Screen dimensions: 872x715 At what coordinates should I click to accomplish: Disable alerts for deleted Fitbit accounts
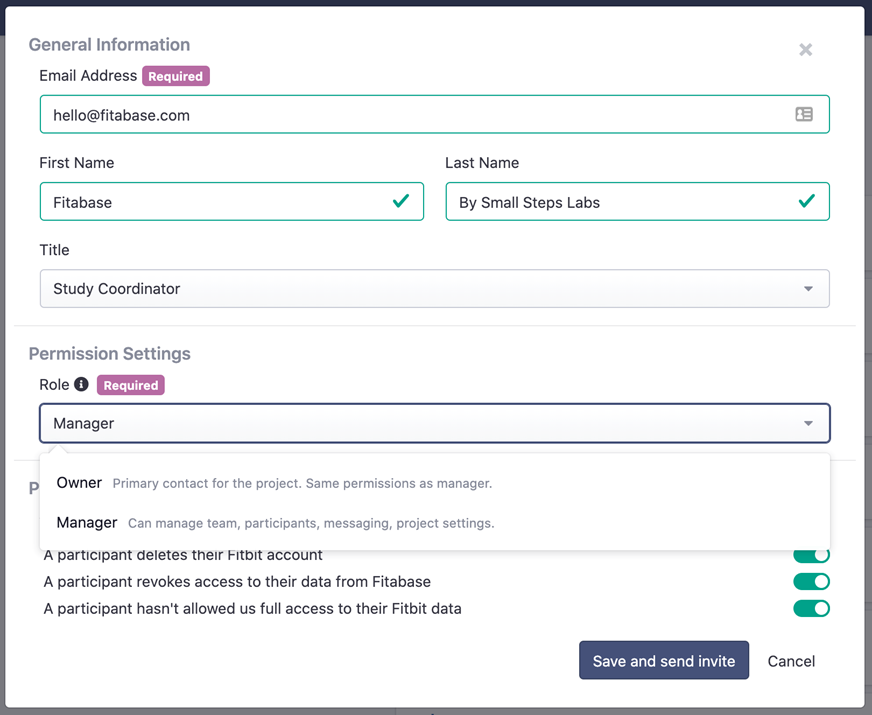(812, 554)
